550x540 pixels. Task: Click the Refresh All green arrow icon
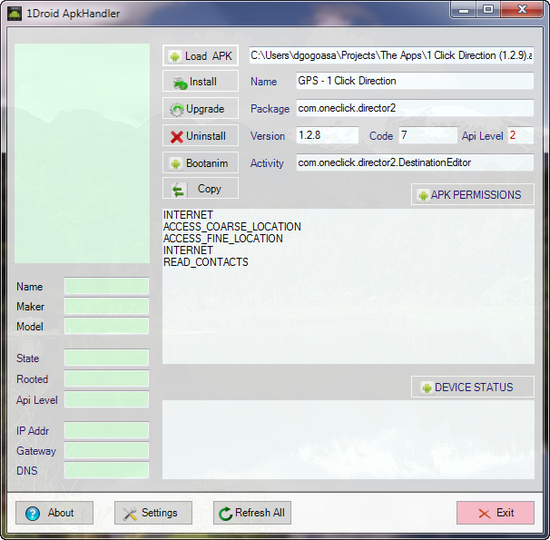[225, 514]
